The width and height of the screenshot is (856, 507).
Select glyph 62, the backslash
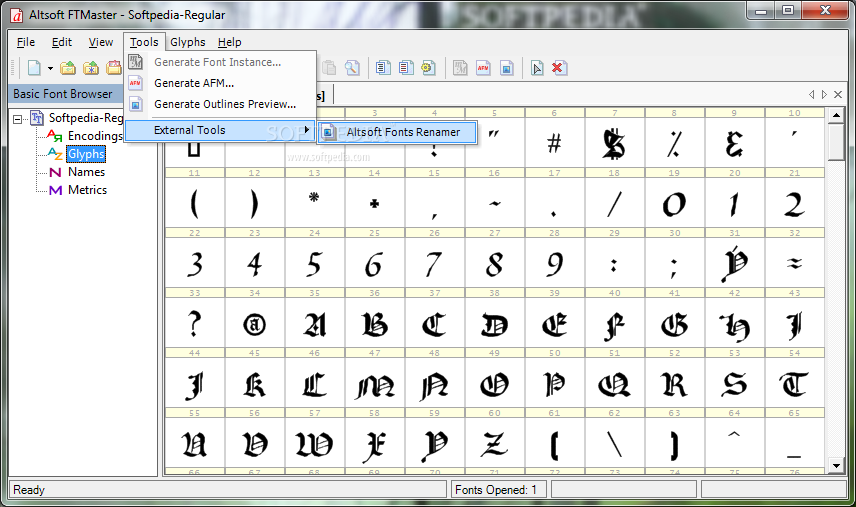614,443
